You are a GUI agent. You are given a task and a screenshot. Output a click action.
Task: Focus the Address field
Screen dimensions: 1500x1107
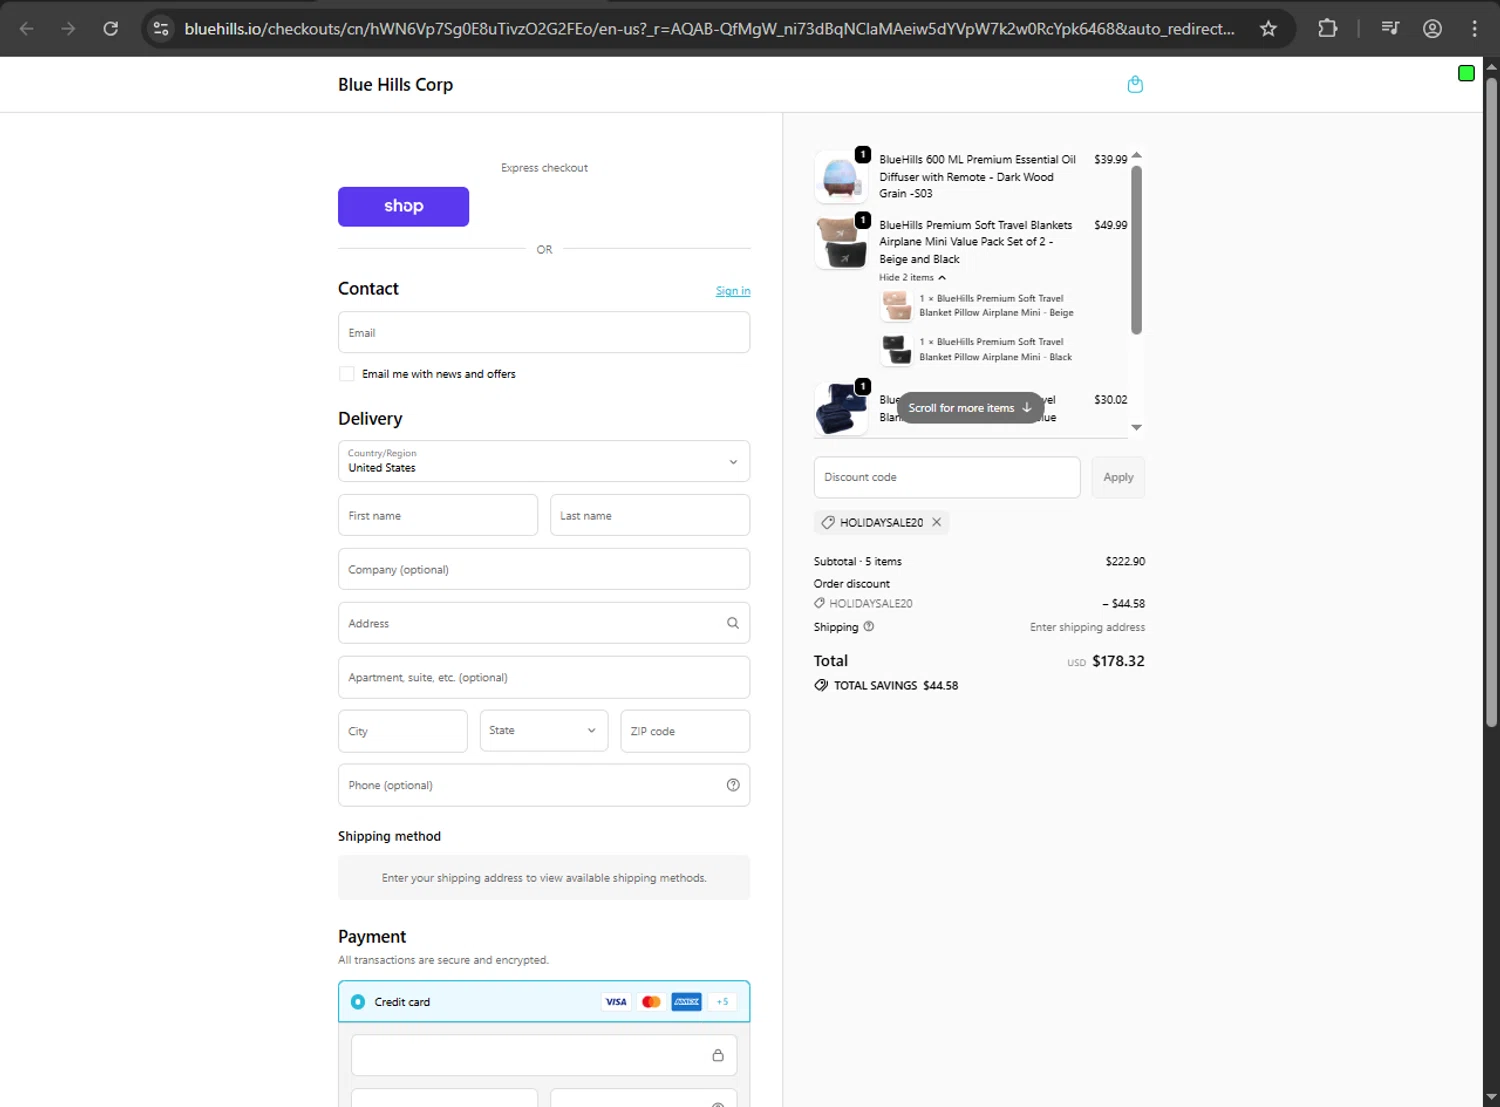544,623
